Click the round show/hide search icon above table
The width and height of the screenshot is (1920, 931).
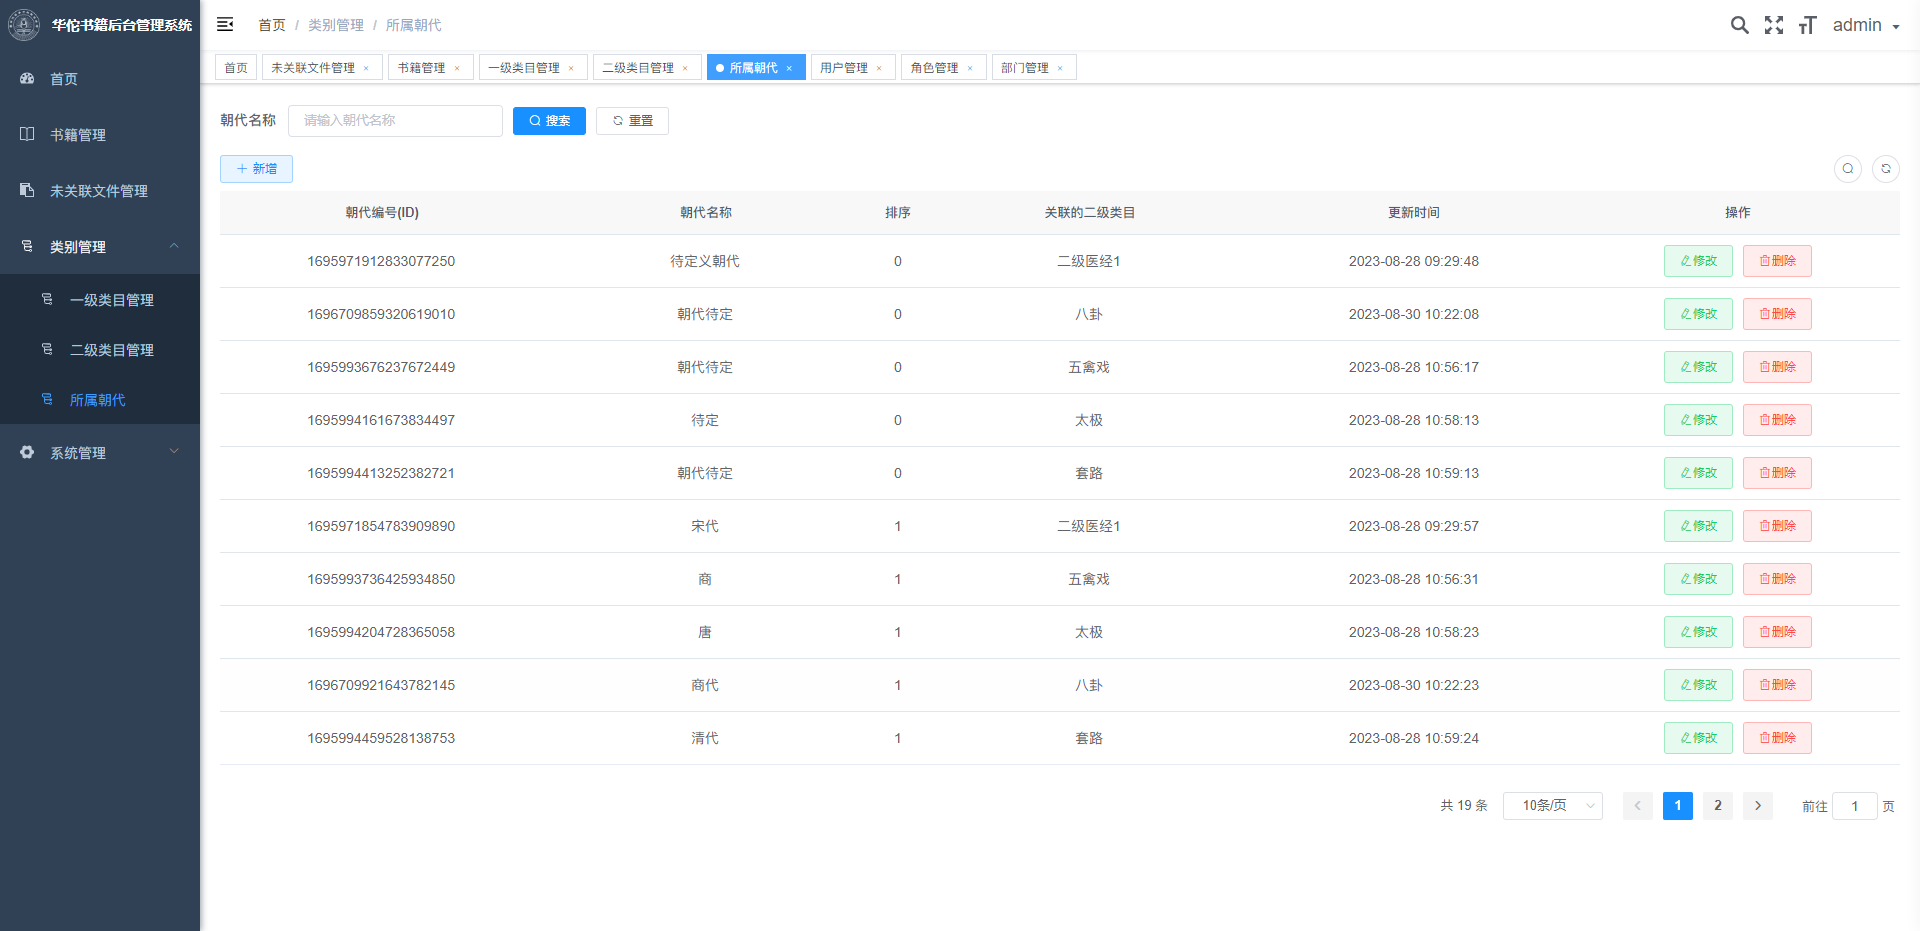click(x=1848, y=168)
